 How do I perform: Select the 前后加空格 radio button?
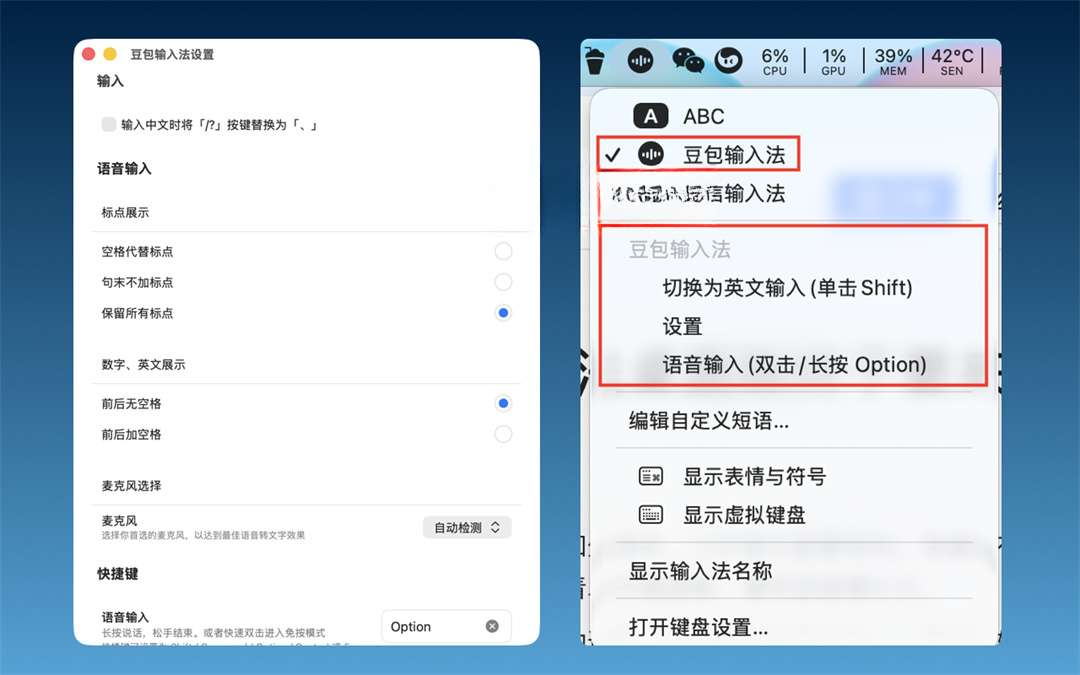pyautogui.click(x=503, y=434)
